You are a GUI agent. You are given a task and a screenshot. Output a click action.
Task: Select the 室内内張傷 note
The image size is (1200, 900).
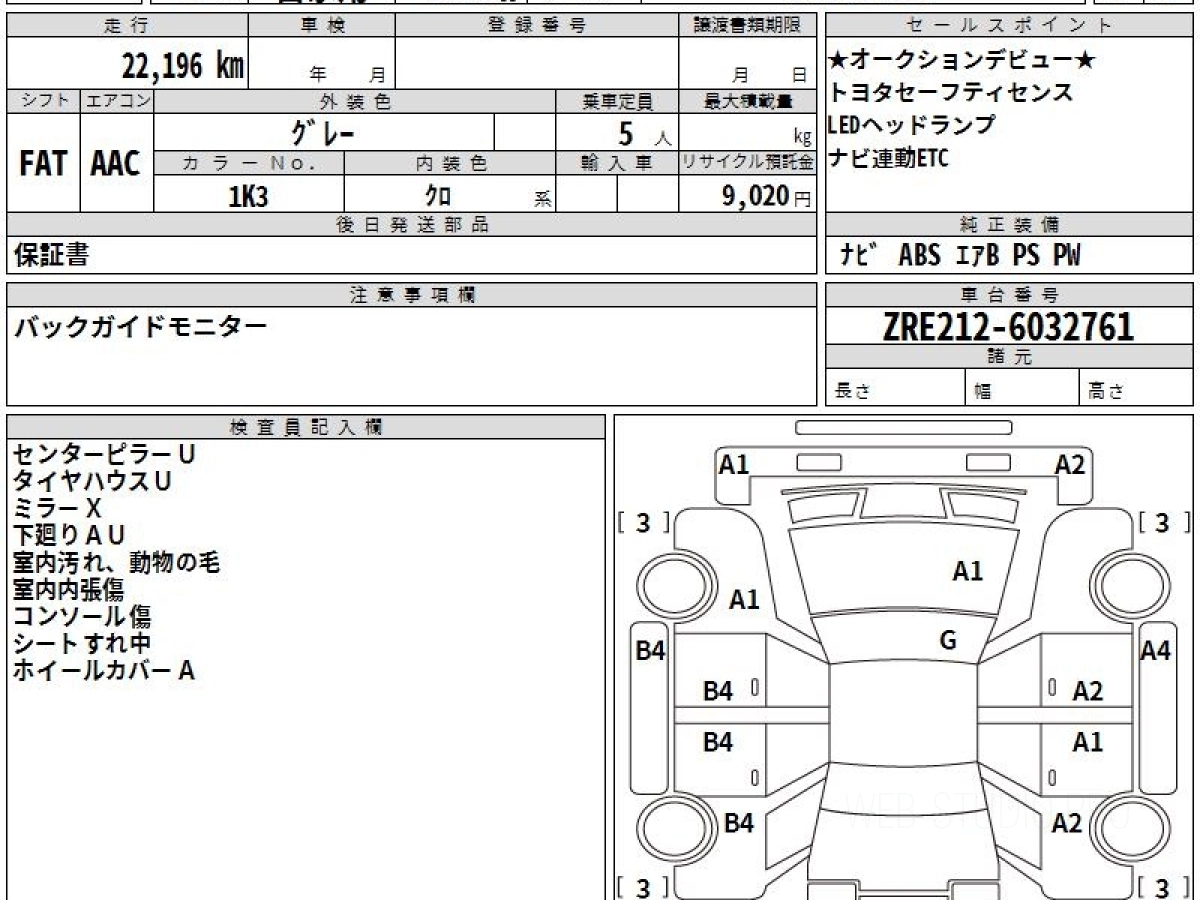[68, 589]
